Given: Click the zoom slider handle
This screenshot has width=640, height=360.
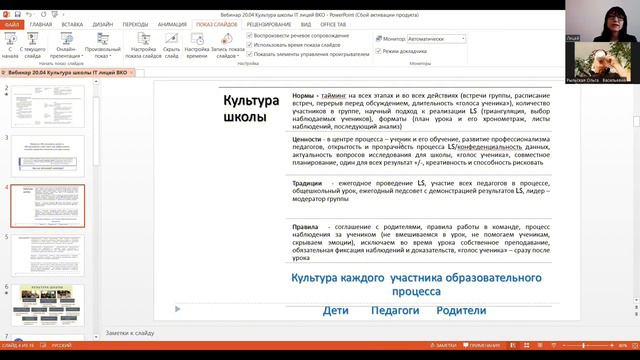Looking at the screenshot, I should coord(584,345).
